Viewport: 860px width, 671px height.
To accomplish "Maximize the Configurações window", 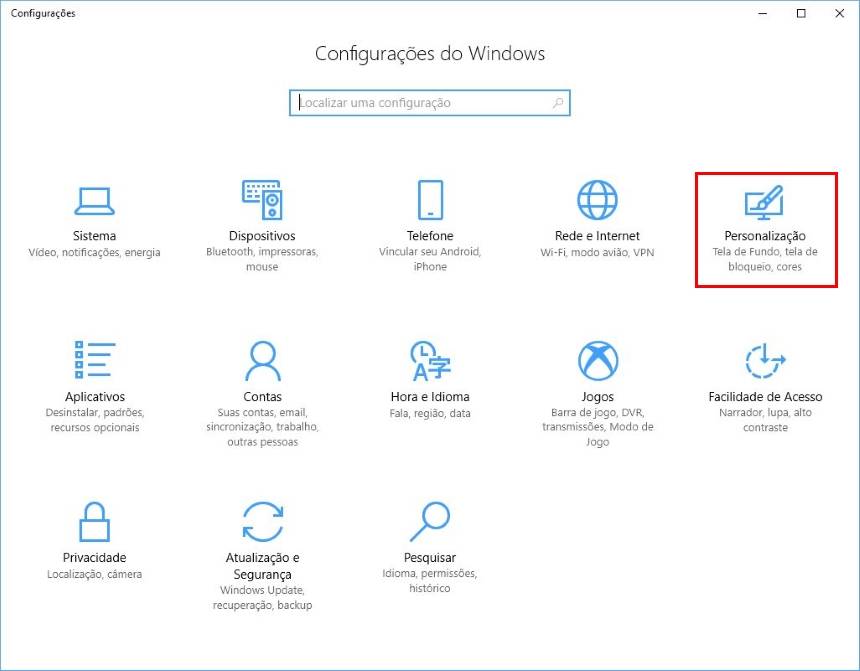I will coord(800,13).
